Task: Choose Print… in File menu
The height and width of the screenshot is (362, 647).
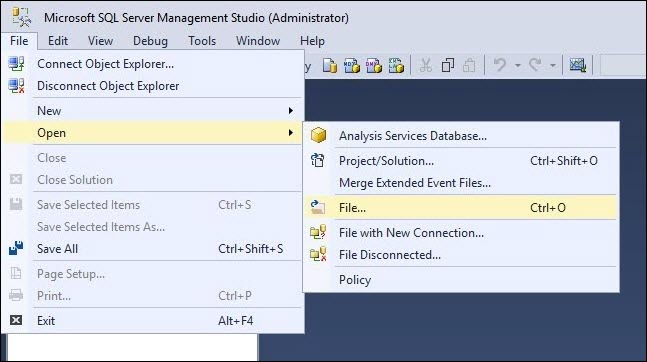Action: (x=153, y=296)
